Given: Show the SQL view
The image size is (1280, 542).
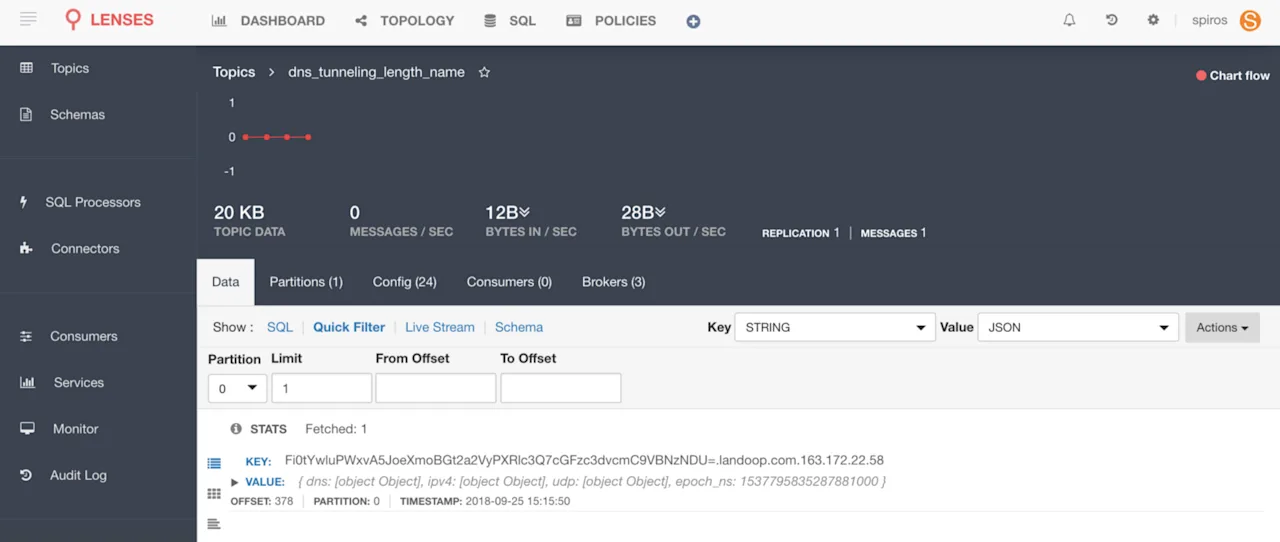Looking at the screenshot, I should 280,327.
